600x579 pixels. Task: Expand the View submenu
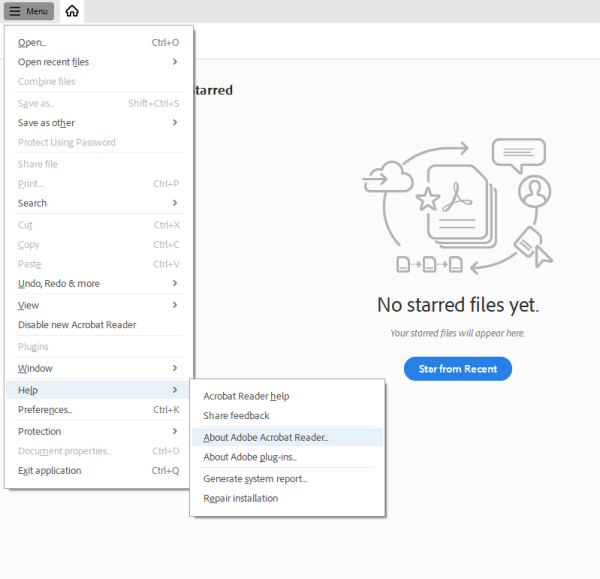[x=98, y=305]
